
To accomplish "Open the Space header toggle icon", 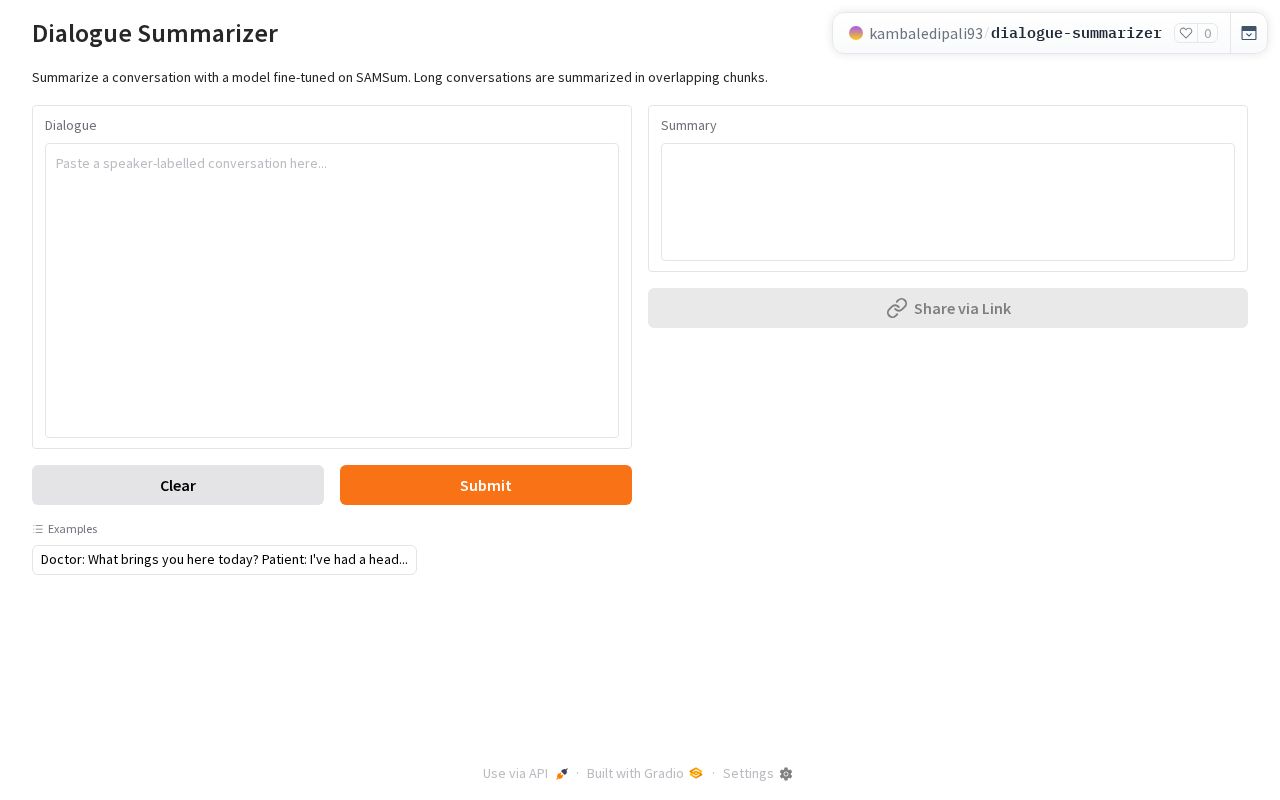I will (1249, 33).
